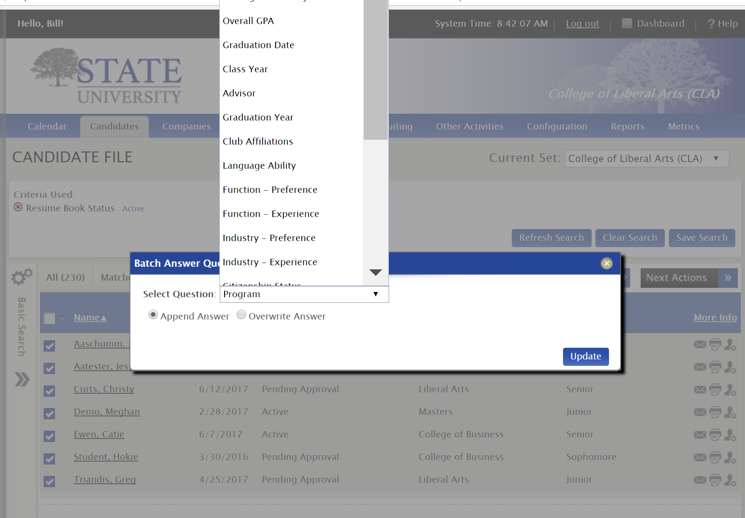Viewport: 745px width, 518px height.
Task: Click person icon in Aaschumm row
Action: [730, 344]
